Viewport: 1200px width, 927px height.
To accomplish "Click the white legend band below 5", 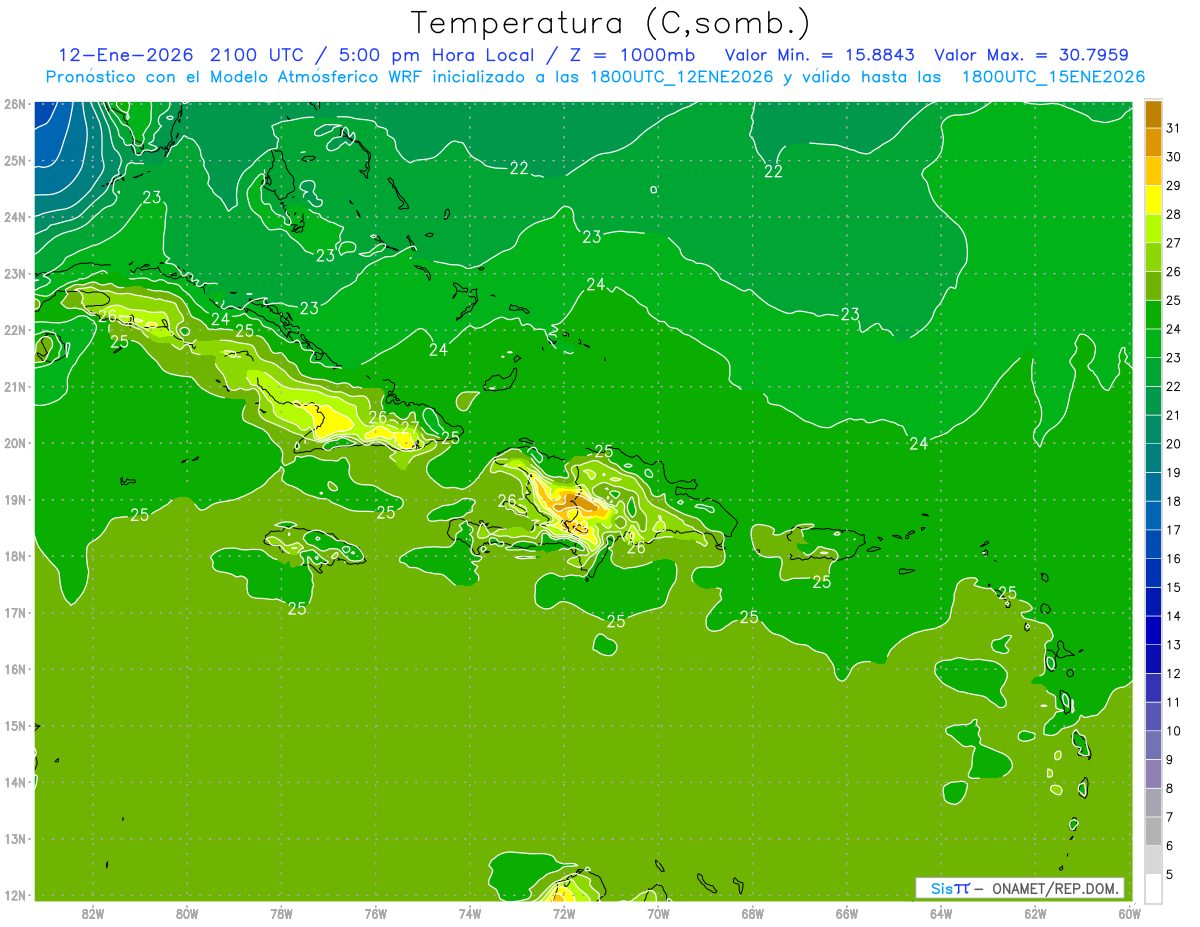I will (x=1153, y=888).
